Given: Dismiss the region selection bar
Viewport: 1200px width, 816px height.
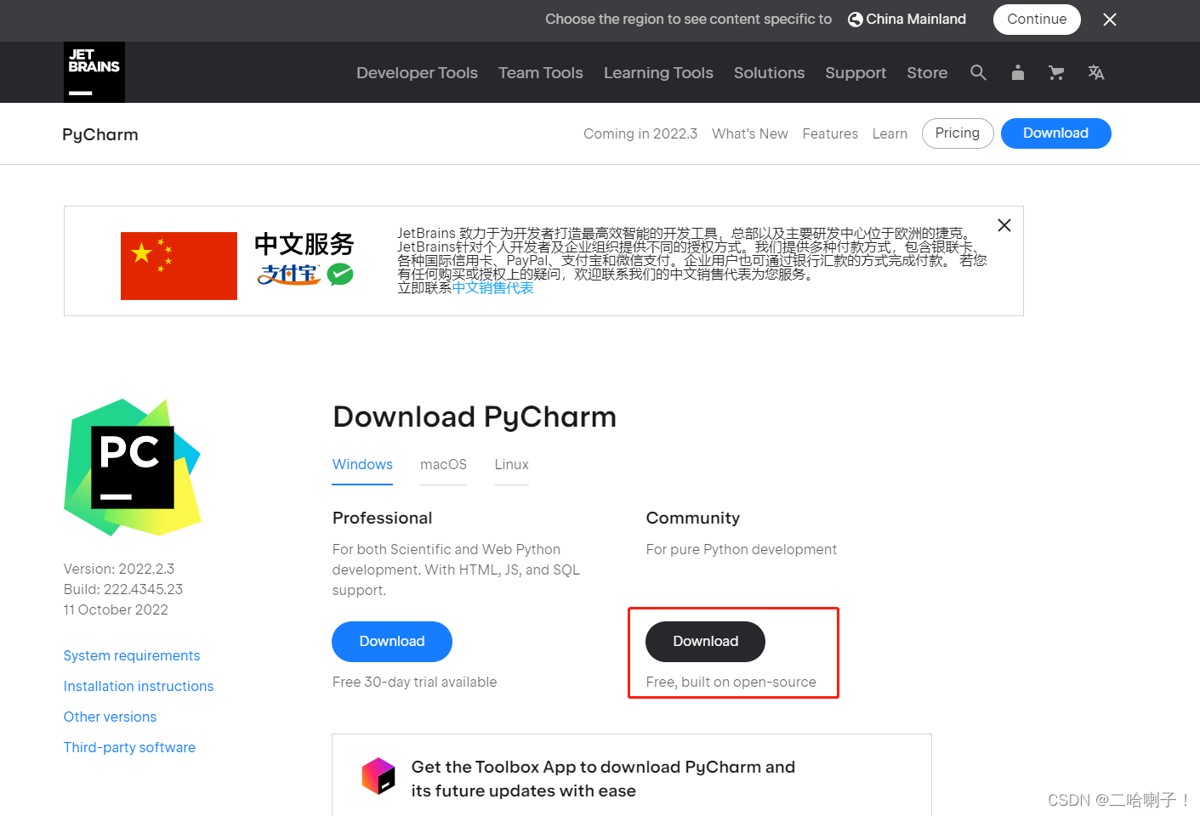Looking at the screenshot, I should (x=1109, y=19).
